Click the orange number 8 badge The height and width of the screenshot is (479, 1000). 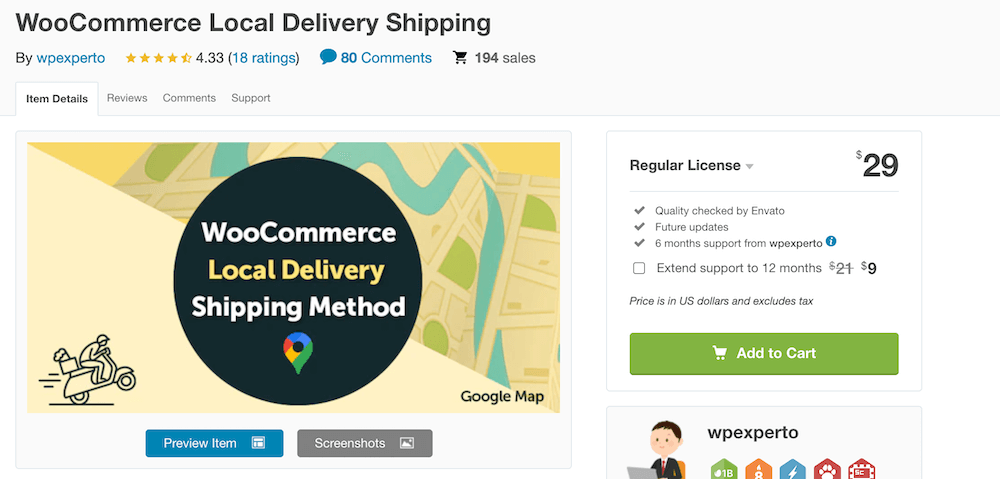(758, 471)
